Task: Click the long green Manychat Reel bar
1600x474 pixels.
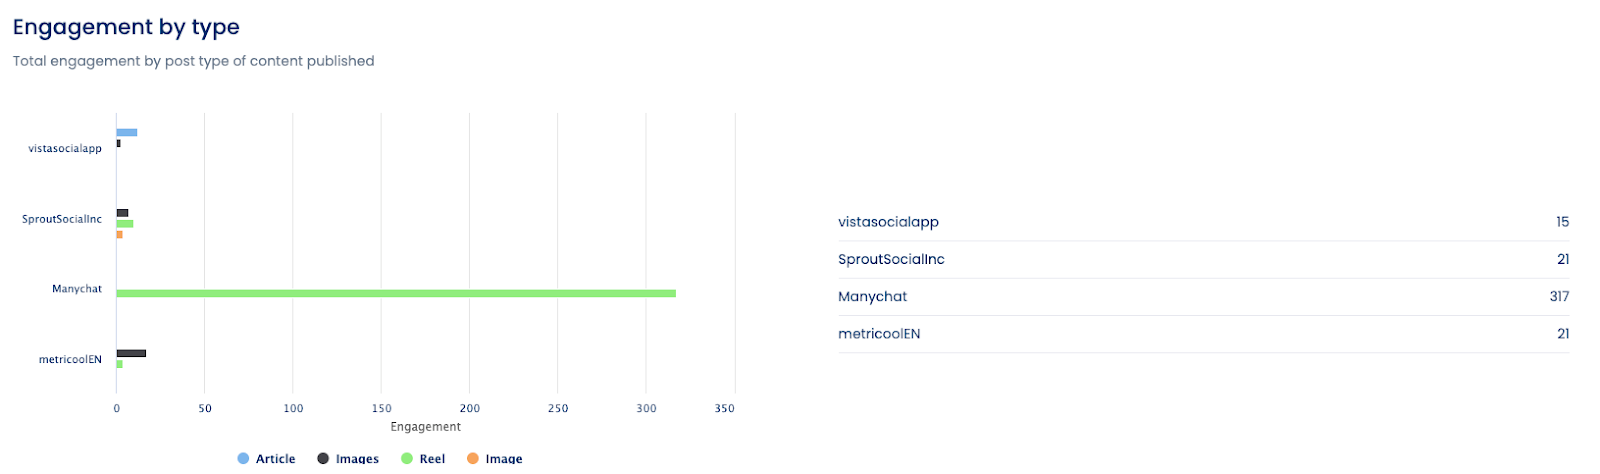Action: (396, 293)
